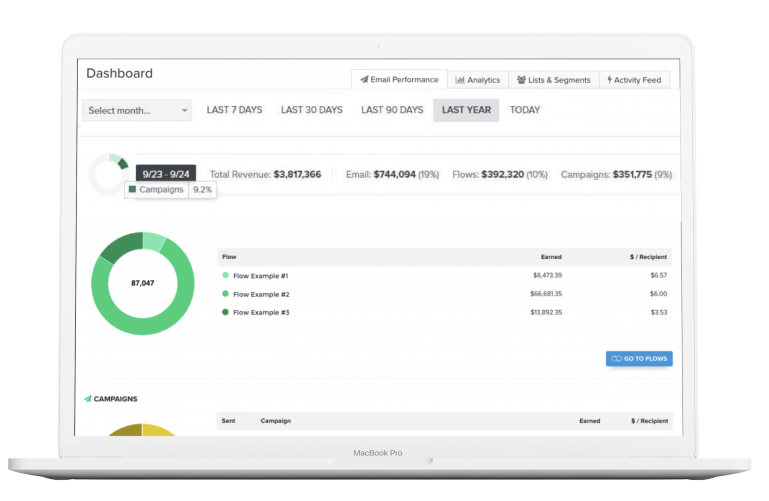
Task: Click the link icon on GO TO FLOWS
Action: [616, 358]
